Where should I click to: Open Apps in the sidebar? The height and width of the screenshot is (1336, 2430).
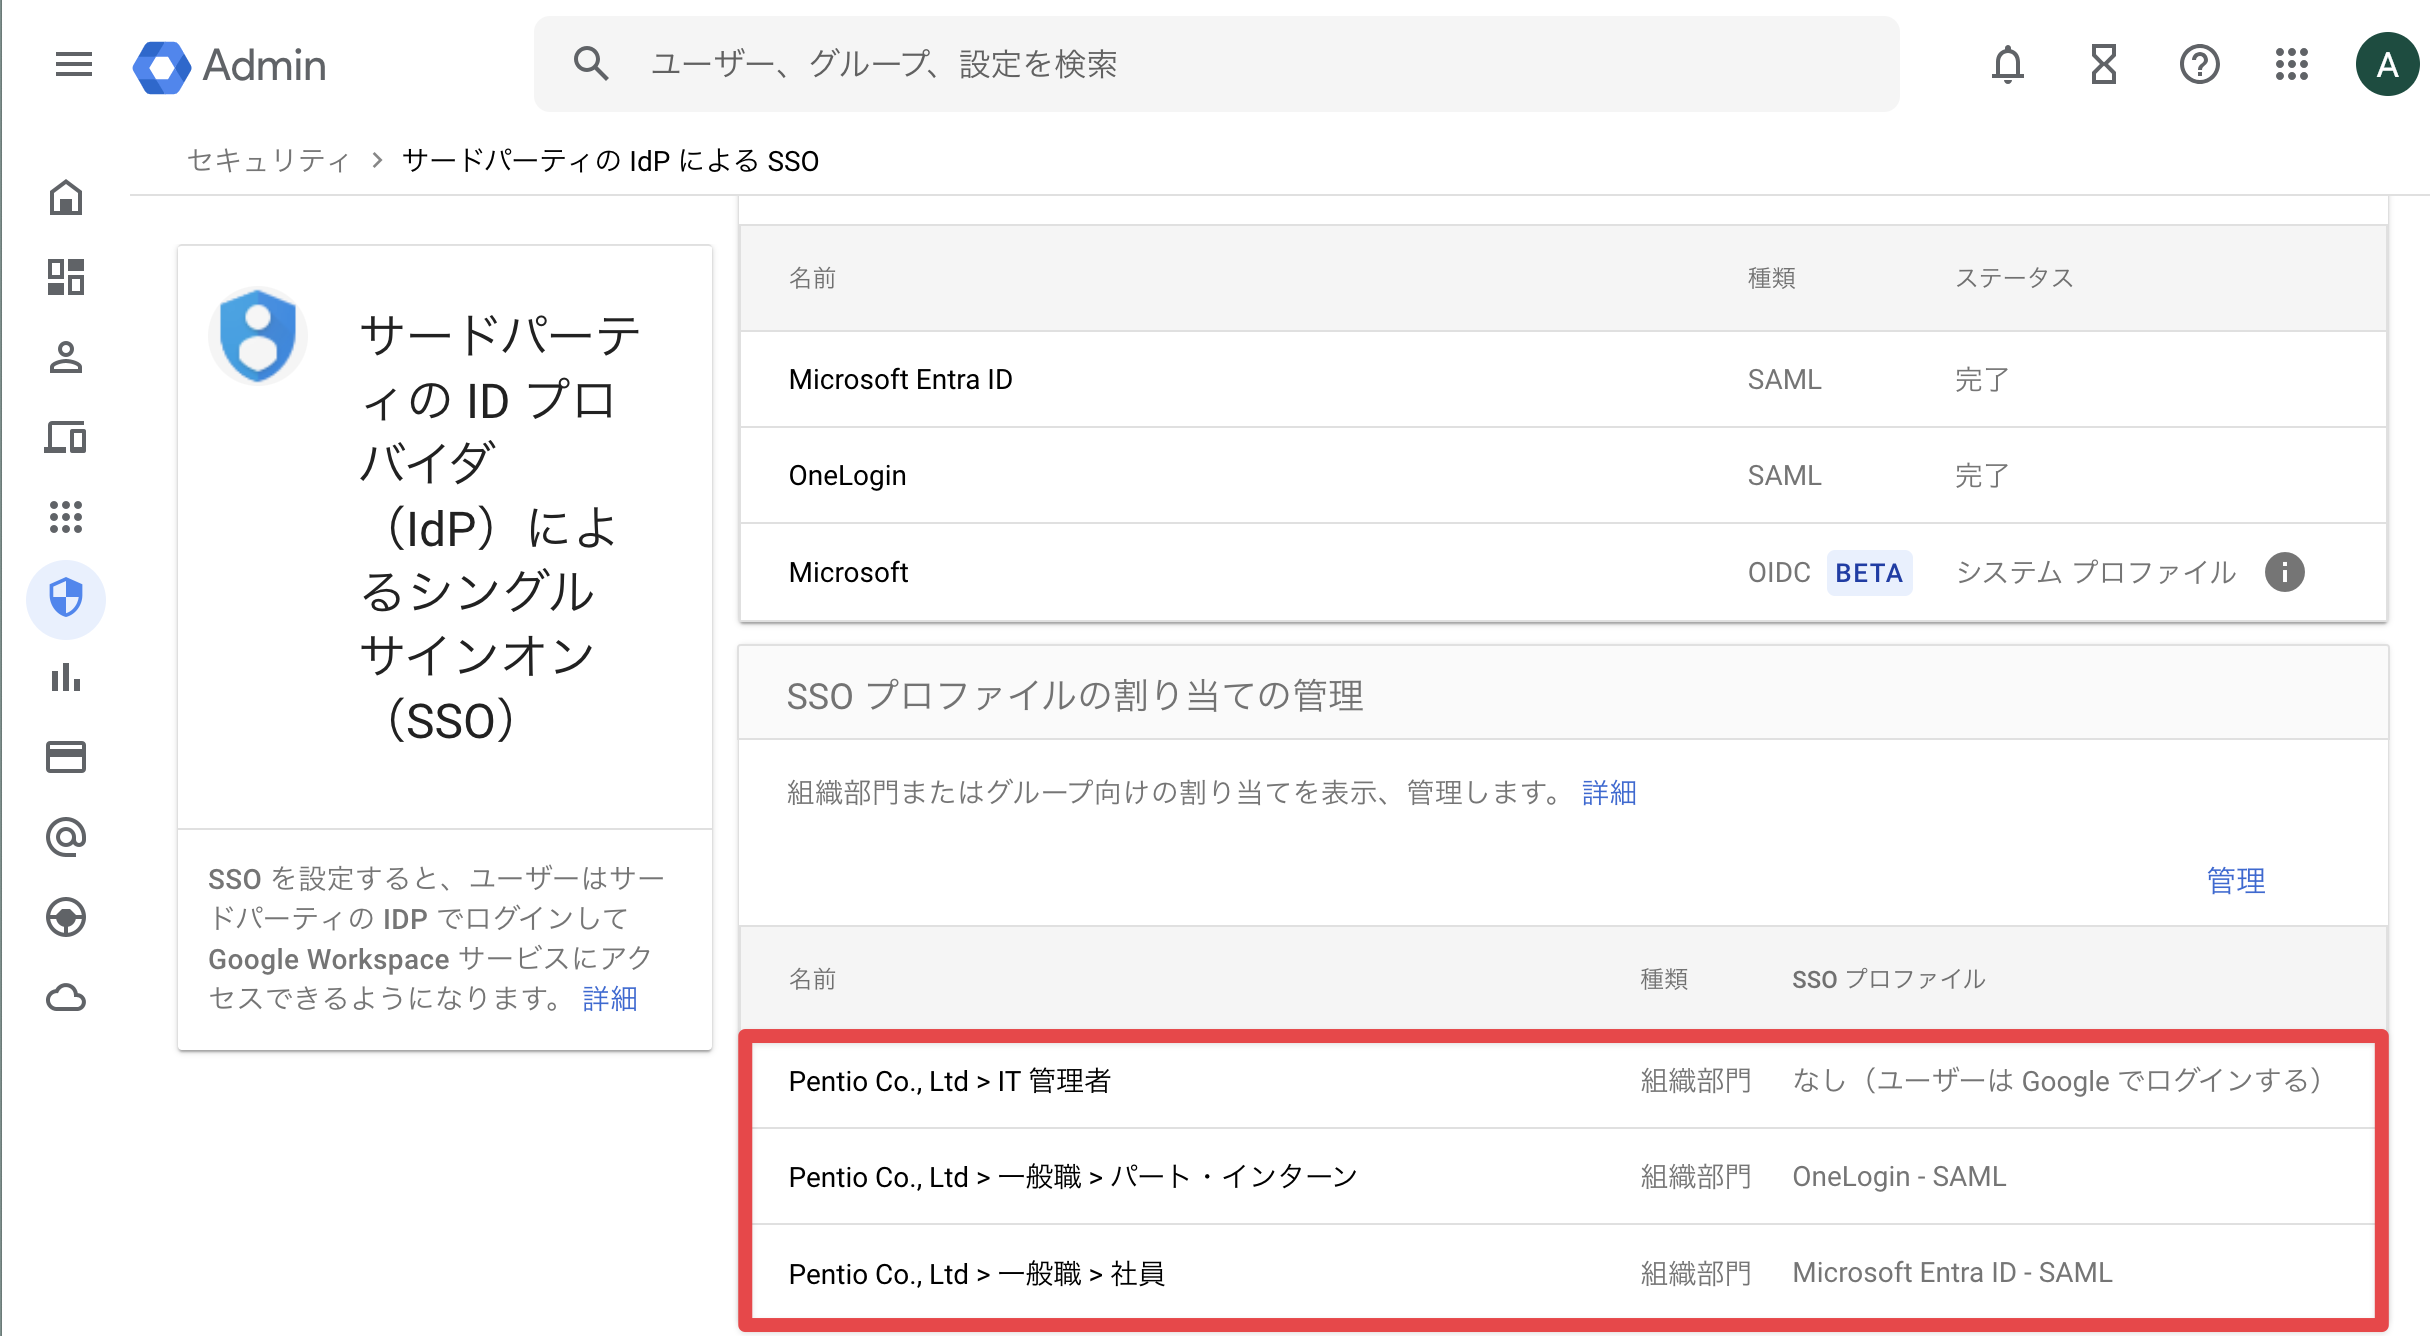tap(66, 517)
